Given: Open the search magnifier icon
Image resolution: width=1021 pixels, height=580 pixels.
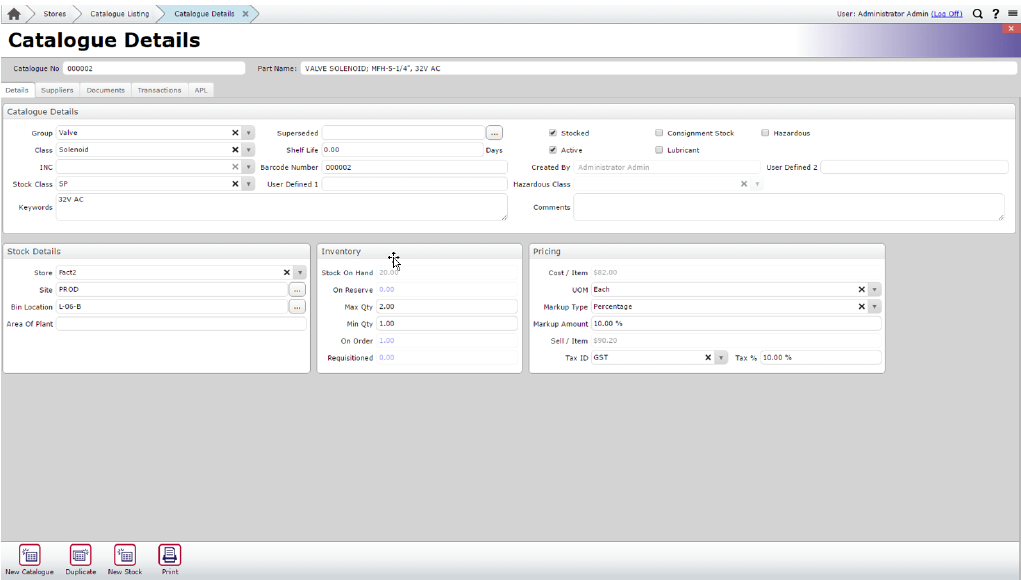Looking at the screenshot, I should 978,14.
